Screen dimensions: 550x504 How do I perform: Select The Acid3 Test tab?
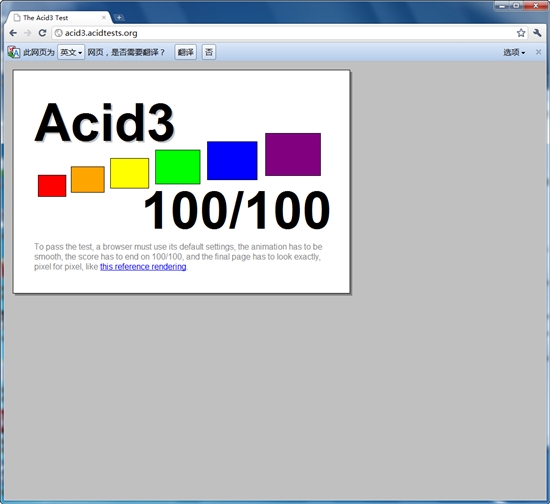click(58, 18)
